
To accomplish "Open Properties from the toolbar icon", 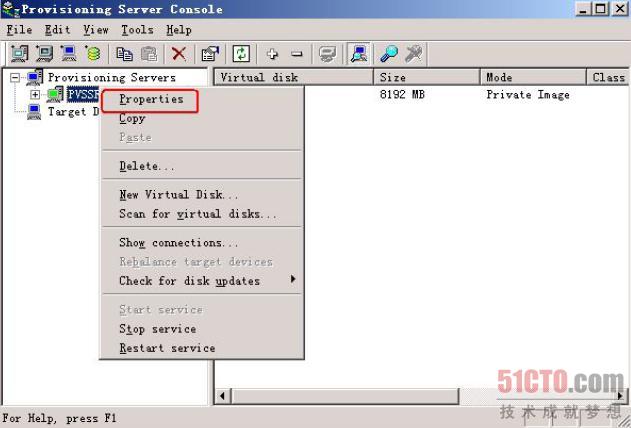I will point(210,54).
